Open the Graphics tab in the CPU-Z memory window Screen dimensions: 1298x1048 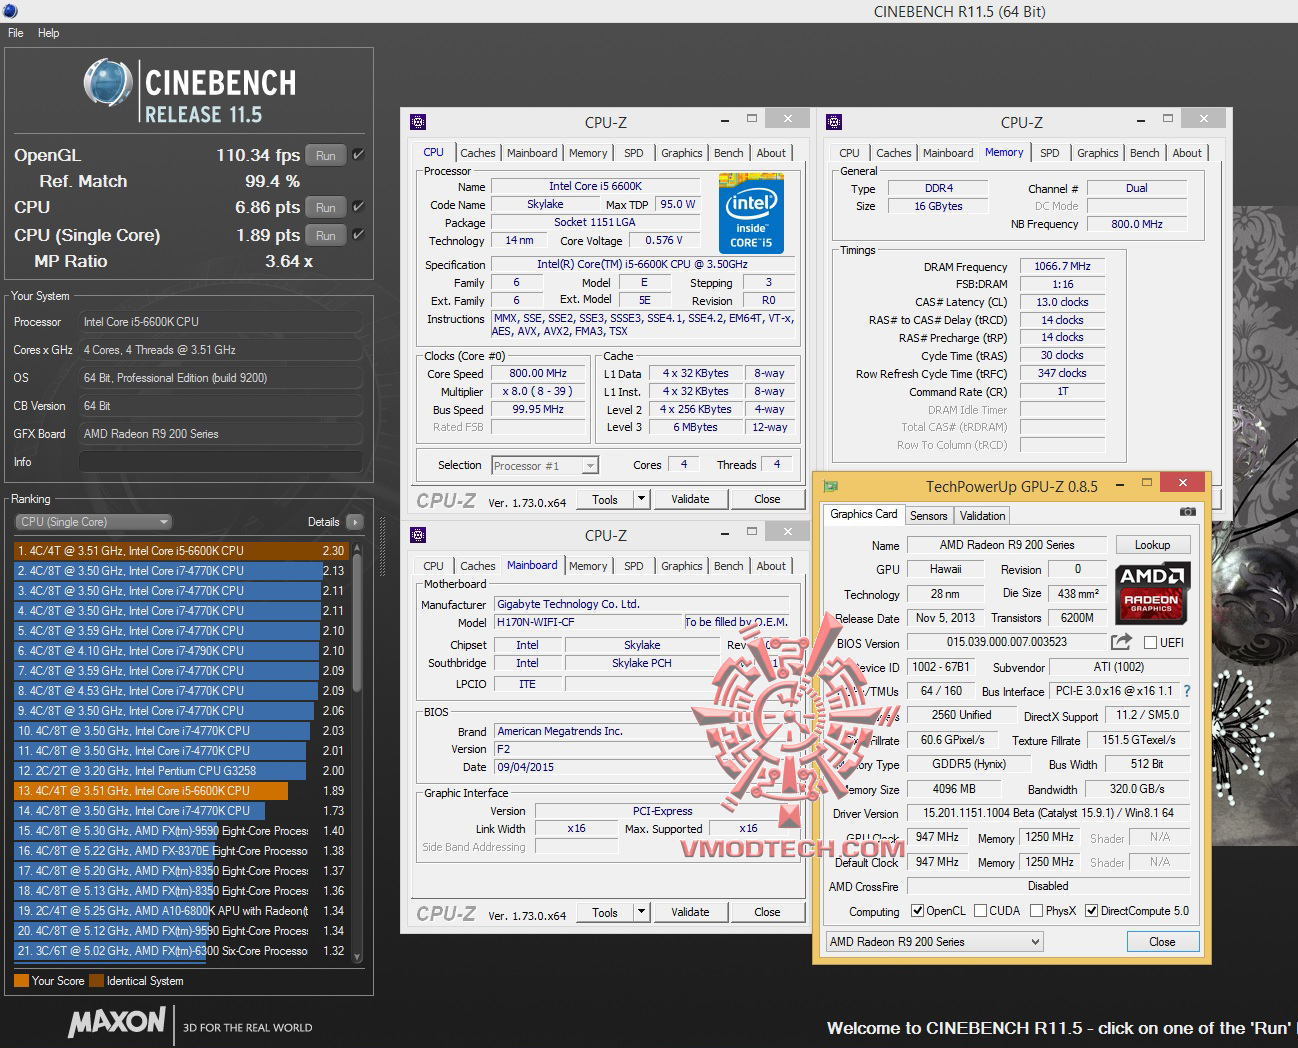(x=1097, y=153)
